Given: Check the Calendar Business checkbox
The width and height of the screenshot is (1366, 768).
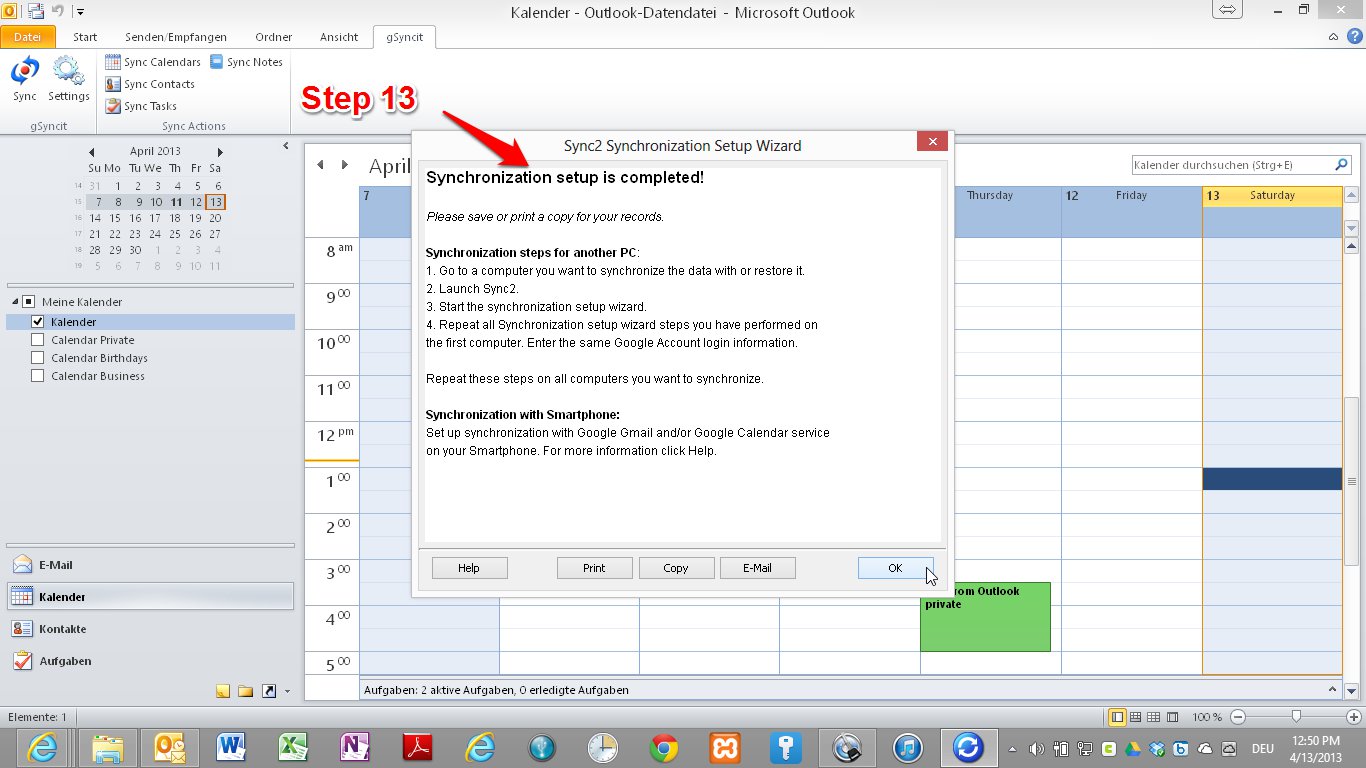Looking at the screenshot, I should 38,376.
